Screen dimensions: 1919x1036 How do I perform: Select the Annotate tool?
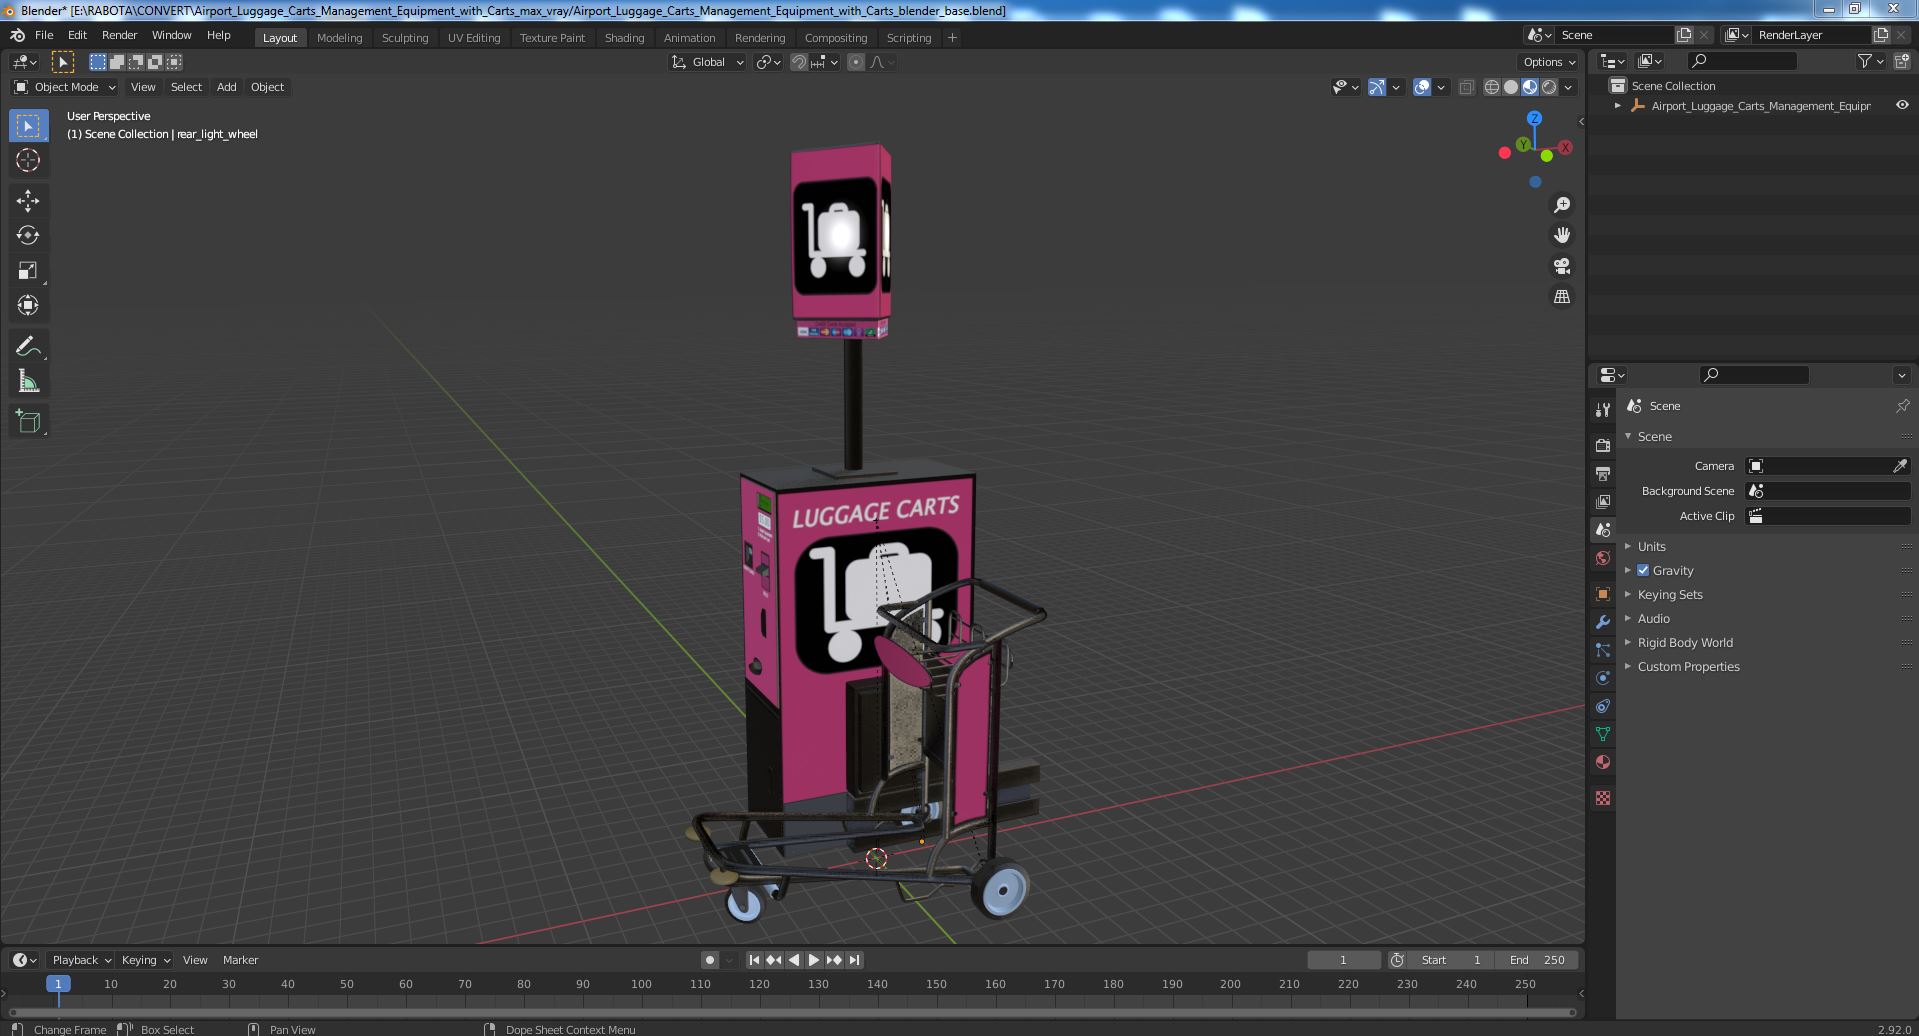(28, 347)
